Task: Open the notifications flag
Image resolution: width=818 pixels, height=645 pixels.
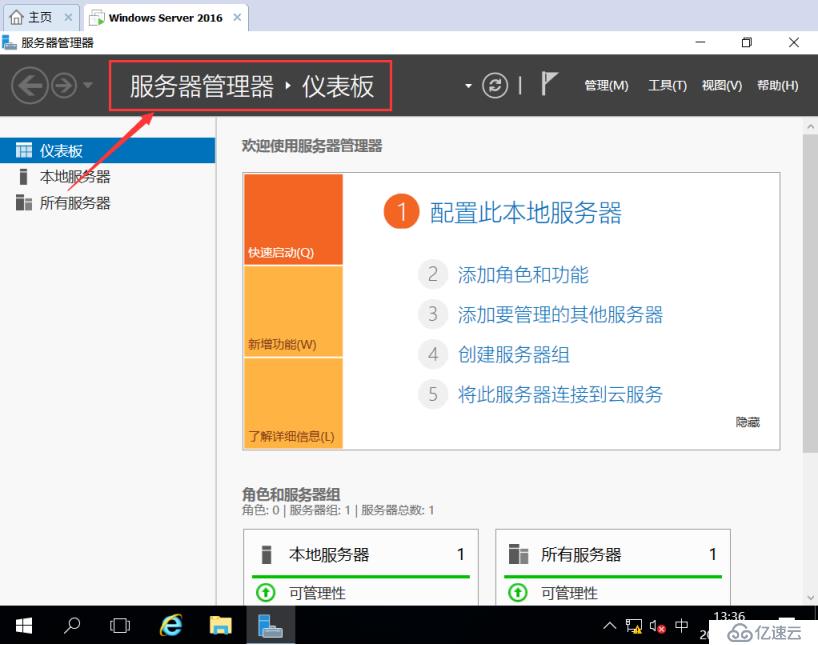Action: [x=549, y=83]
